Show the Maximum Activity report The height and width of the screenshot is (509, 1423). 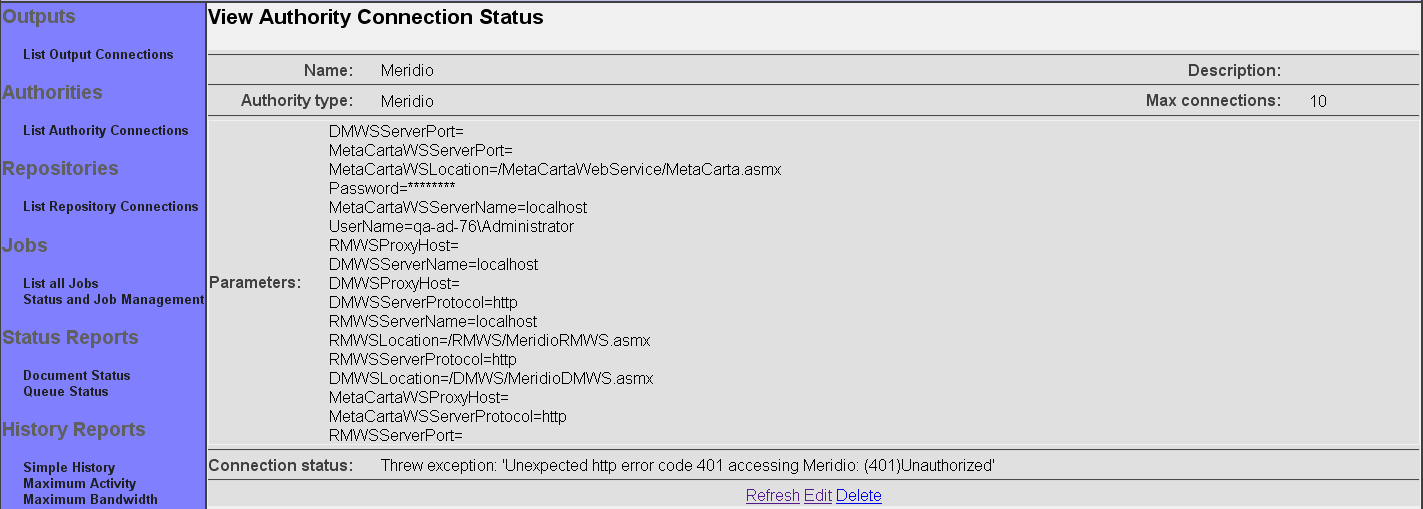point(79,484)
